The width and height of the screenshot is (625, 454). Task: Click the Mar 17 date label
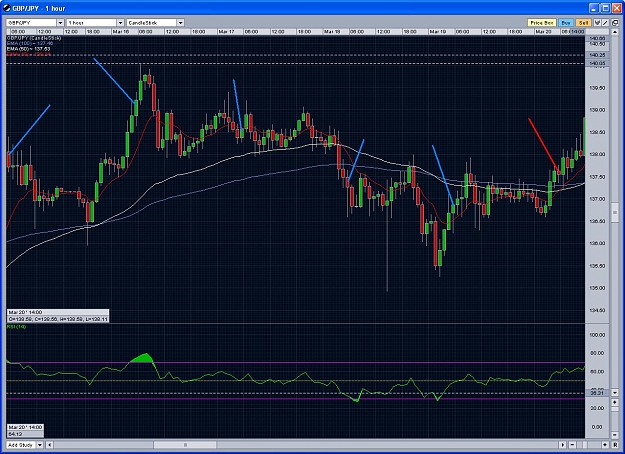click(226, 31)
